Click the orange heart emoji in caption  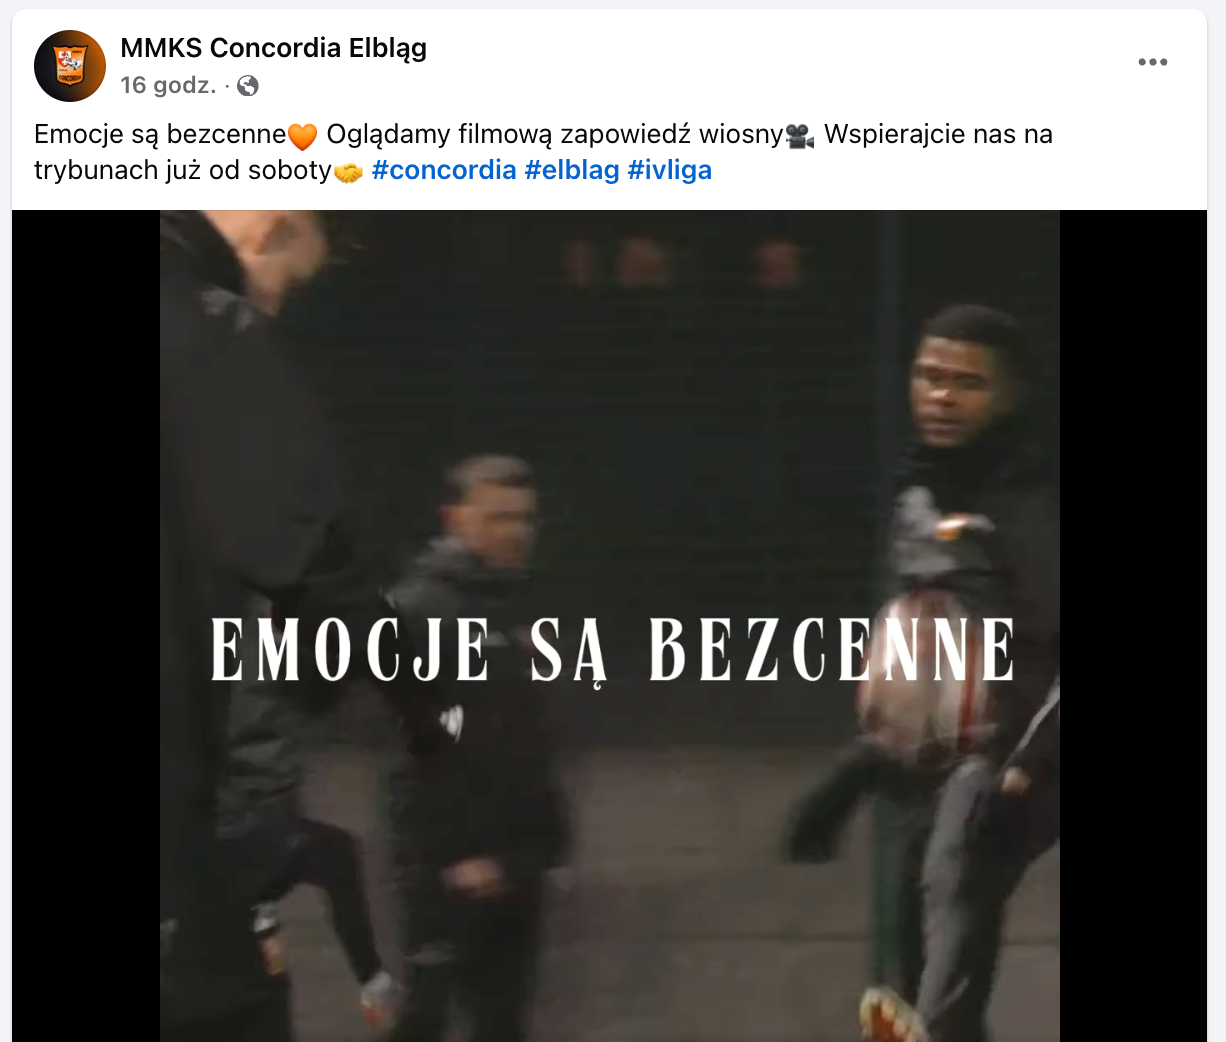(x=302, y=135)
